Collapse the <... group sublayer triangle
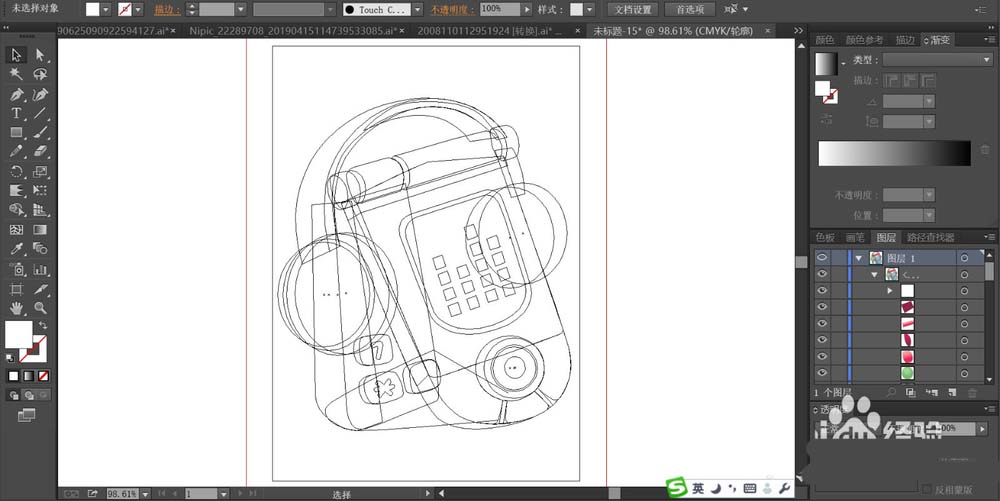This screenshot has height=501, width=1000. [875, 275]
